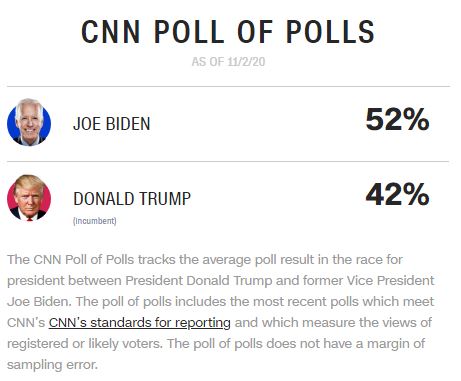This screenshot has width=461, height=381.
Task: Click the word CNN in the main heading
Action: point(110,32)
